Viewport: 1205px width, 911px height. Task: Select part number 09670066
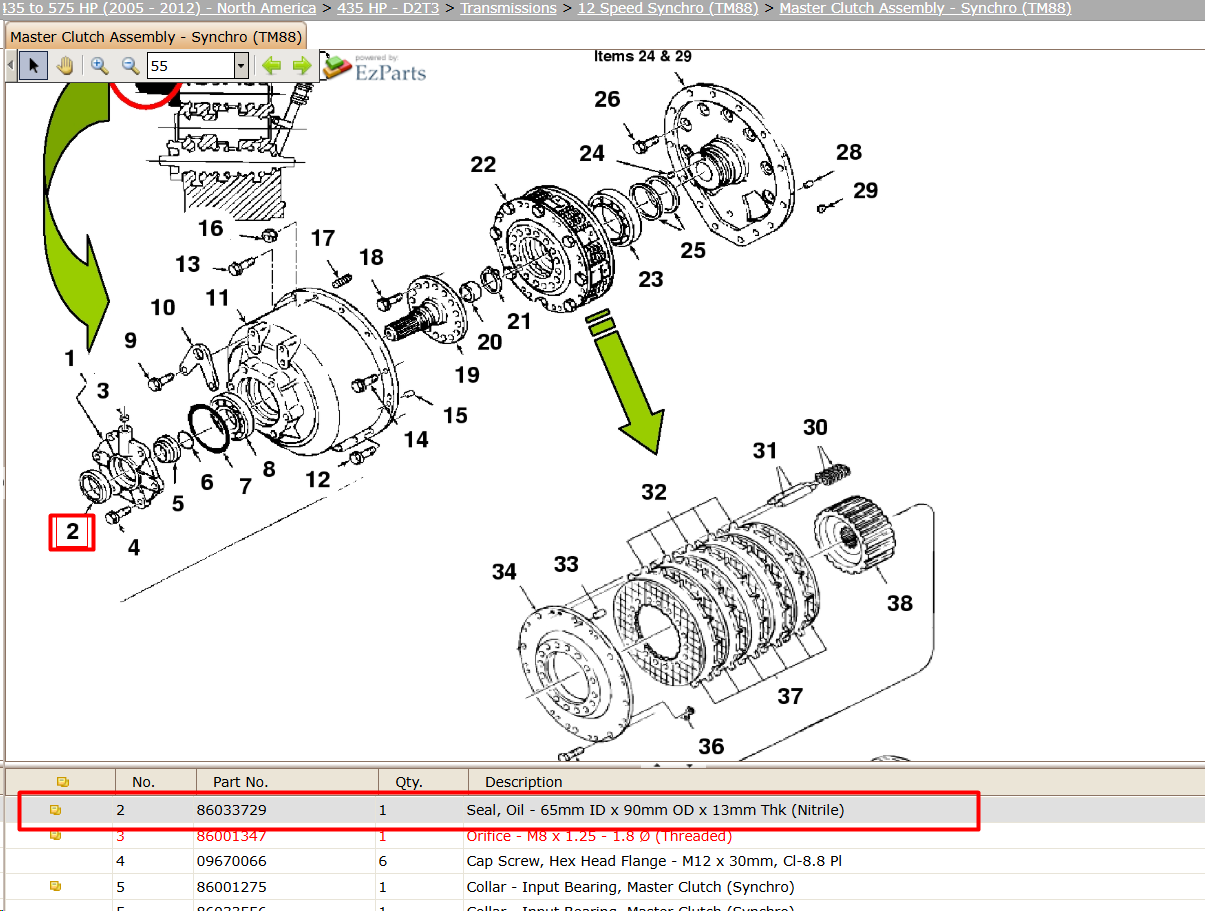[231, 861]
